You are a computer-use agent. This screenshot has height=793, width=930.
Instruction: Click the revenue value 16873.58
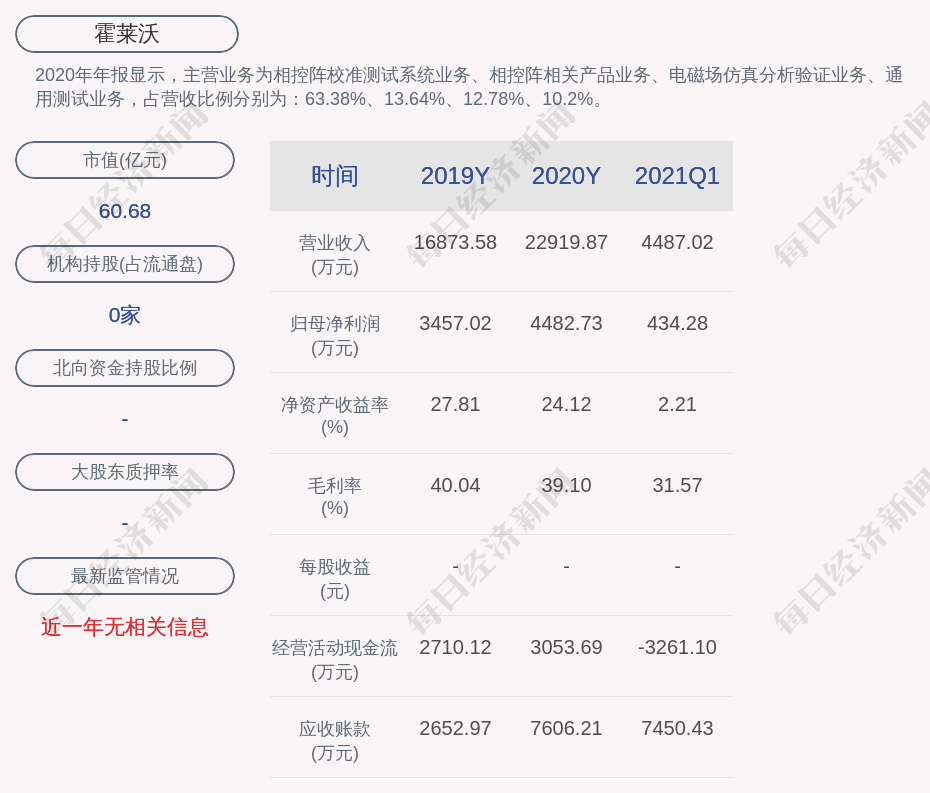455,243
